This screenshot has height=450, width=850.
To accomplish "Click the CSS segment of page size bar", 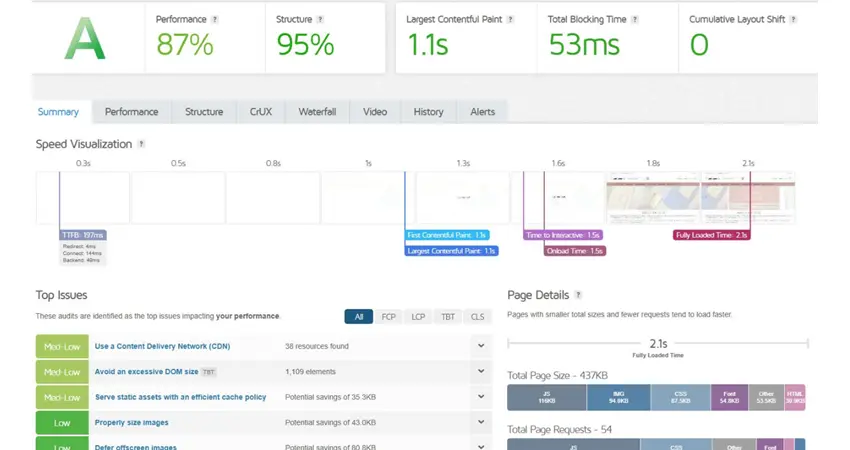I will (680, 397).
